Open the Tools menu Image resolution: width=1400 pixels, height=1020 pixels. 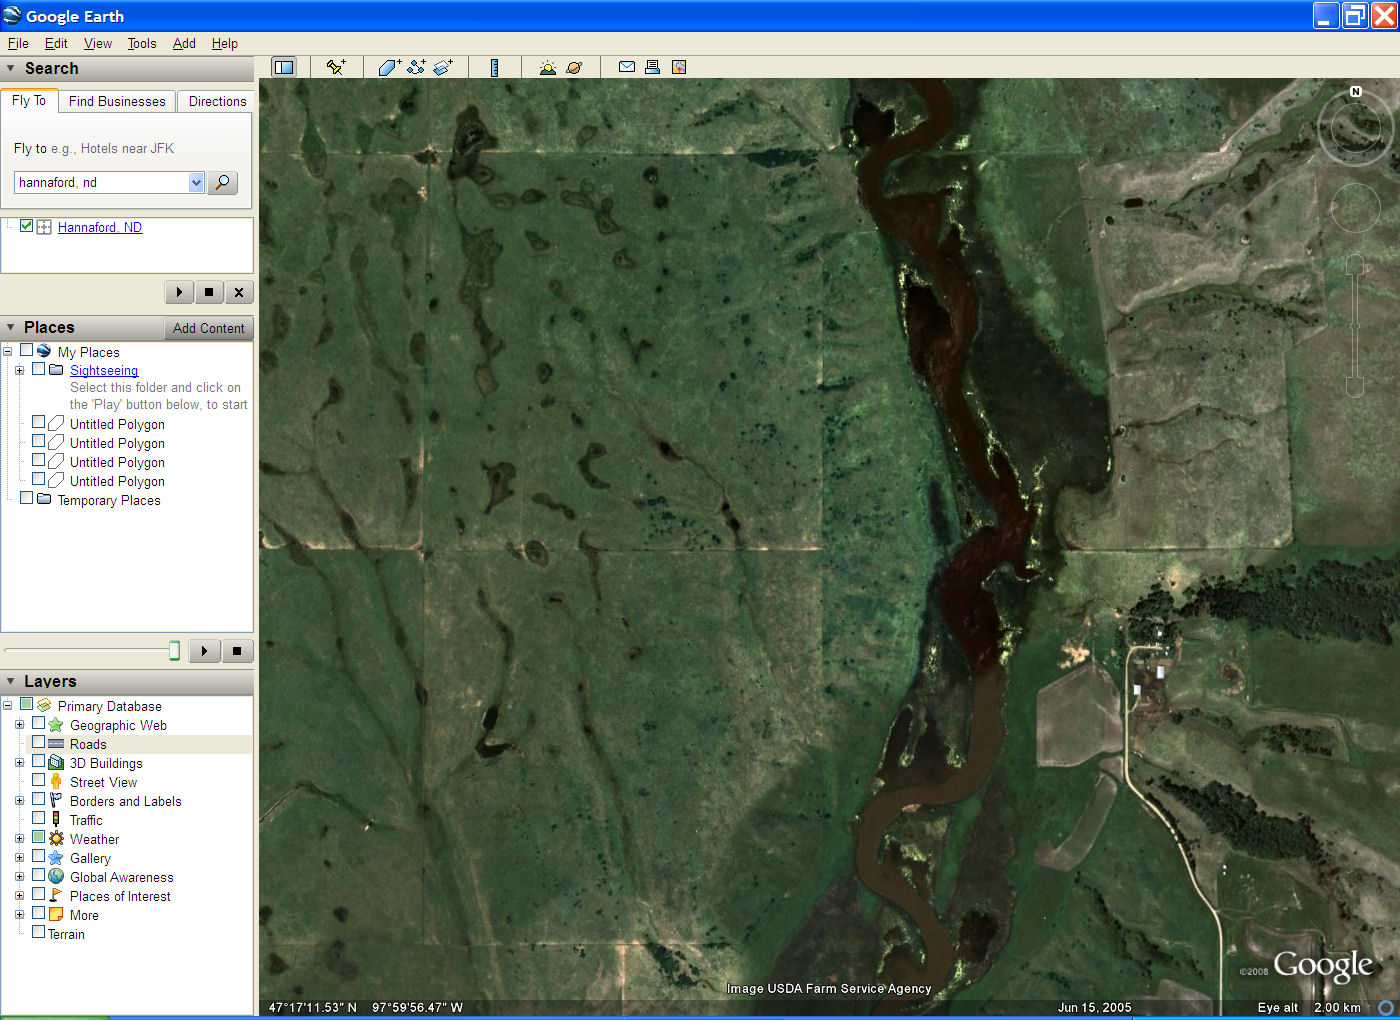click(142, 43)
